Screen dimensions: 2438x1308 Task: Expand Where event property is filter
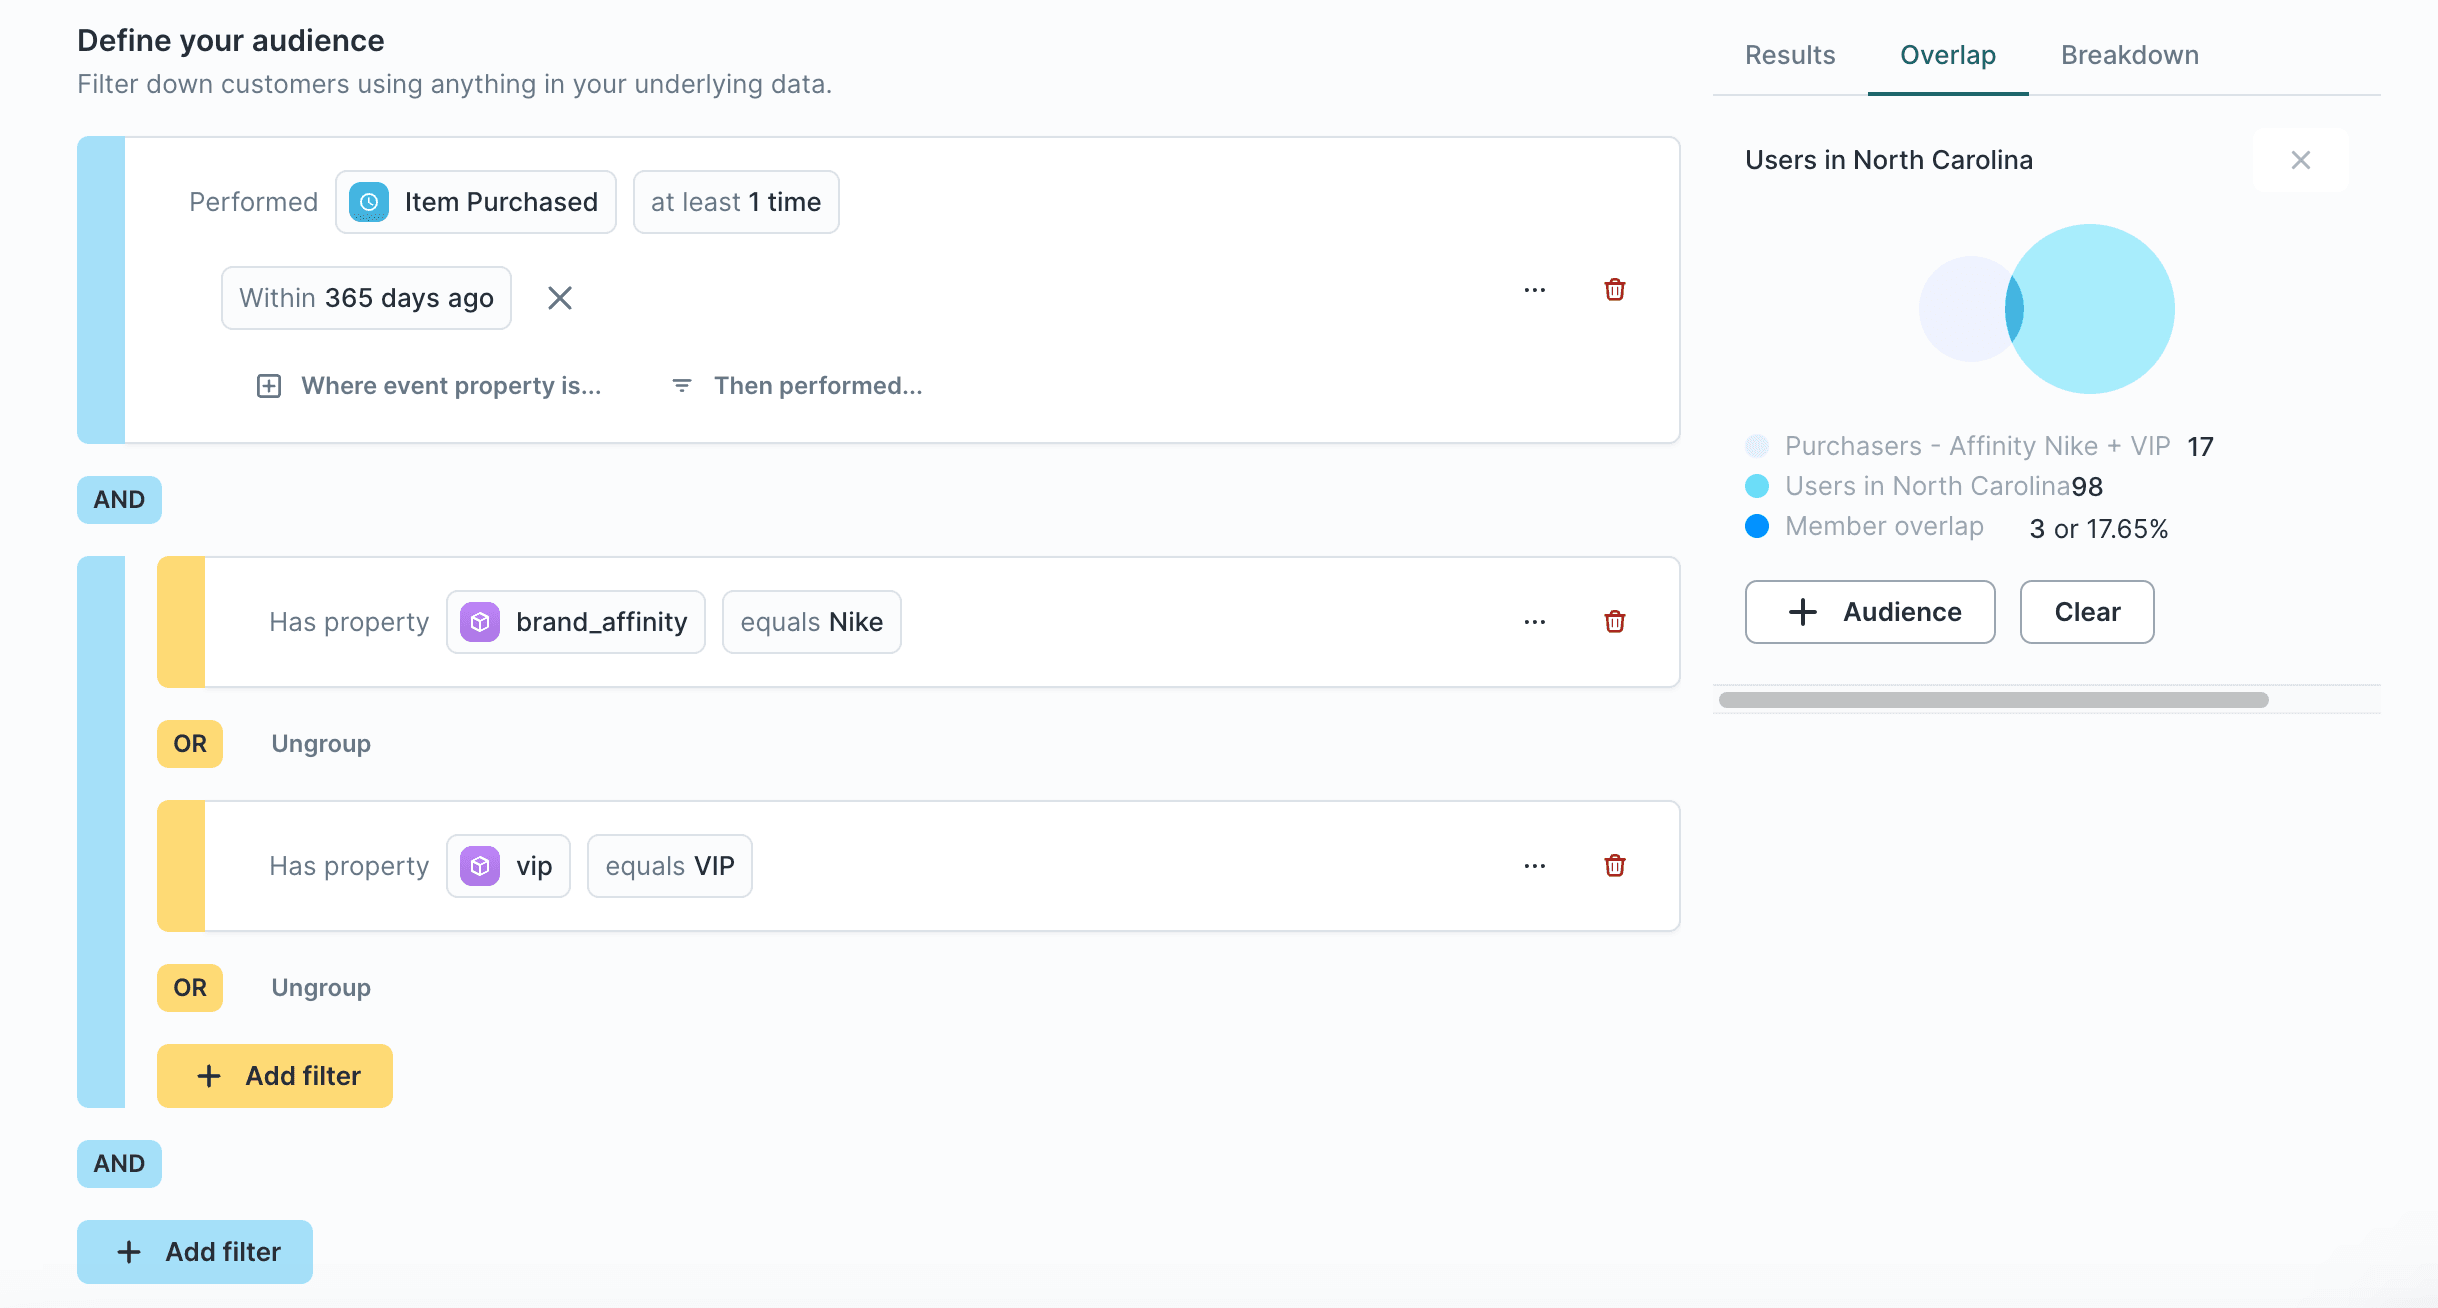(429, 385)
